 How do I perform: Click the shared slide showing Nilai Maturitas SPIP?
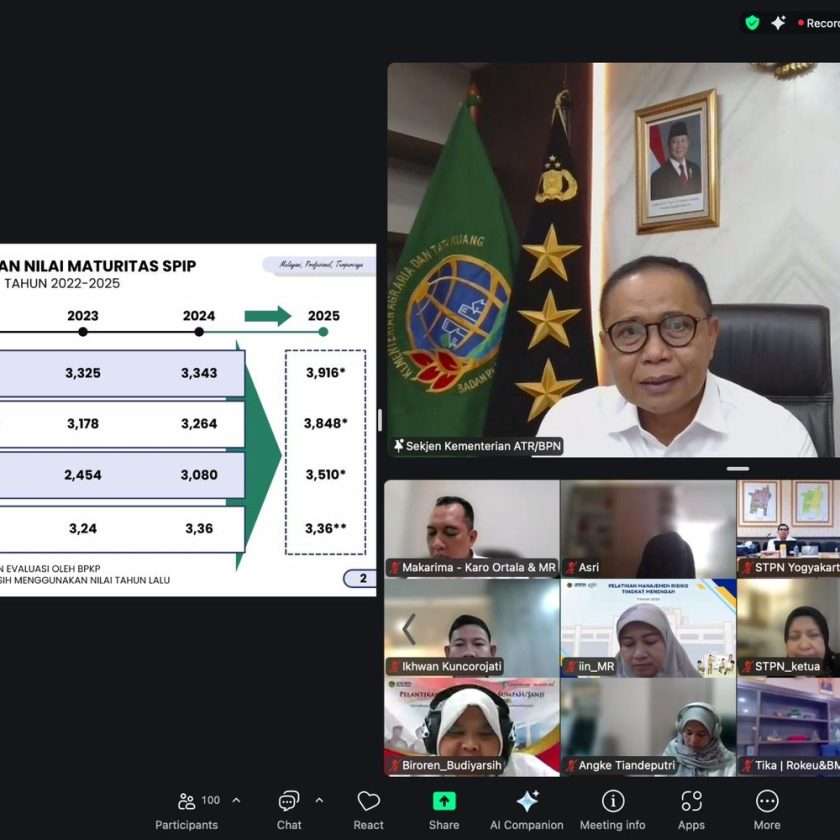(x=187, y=420)
